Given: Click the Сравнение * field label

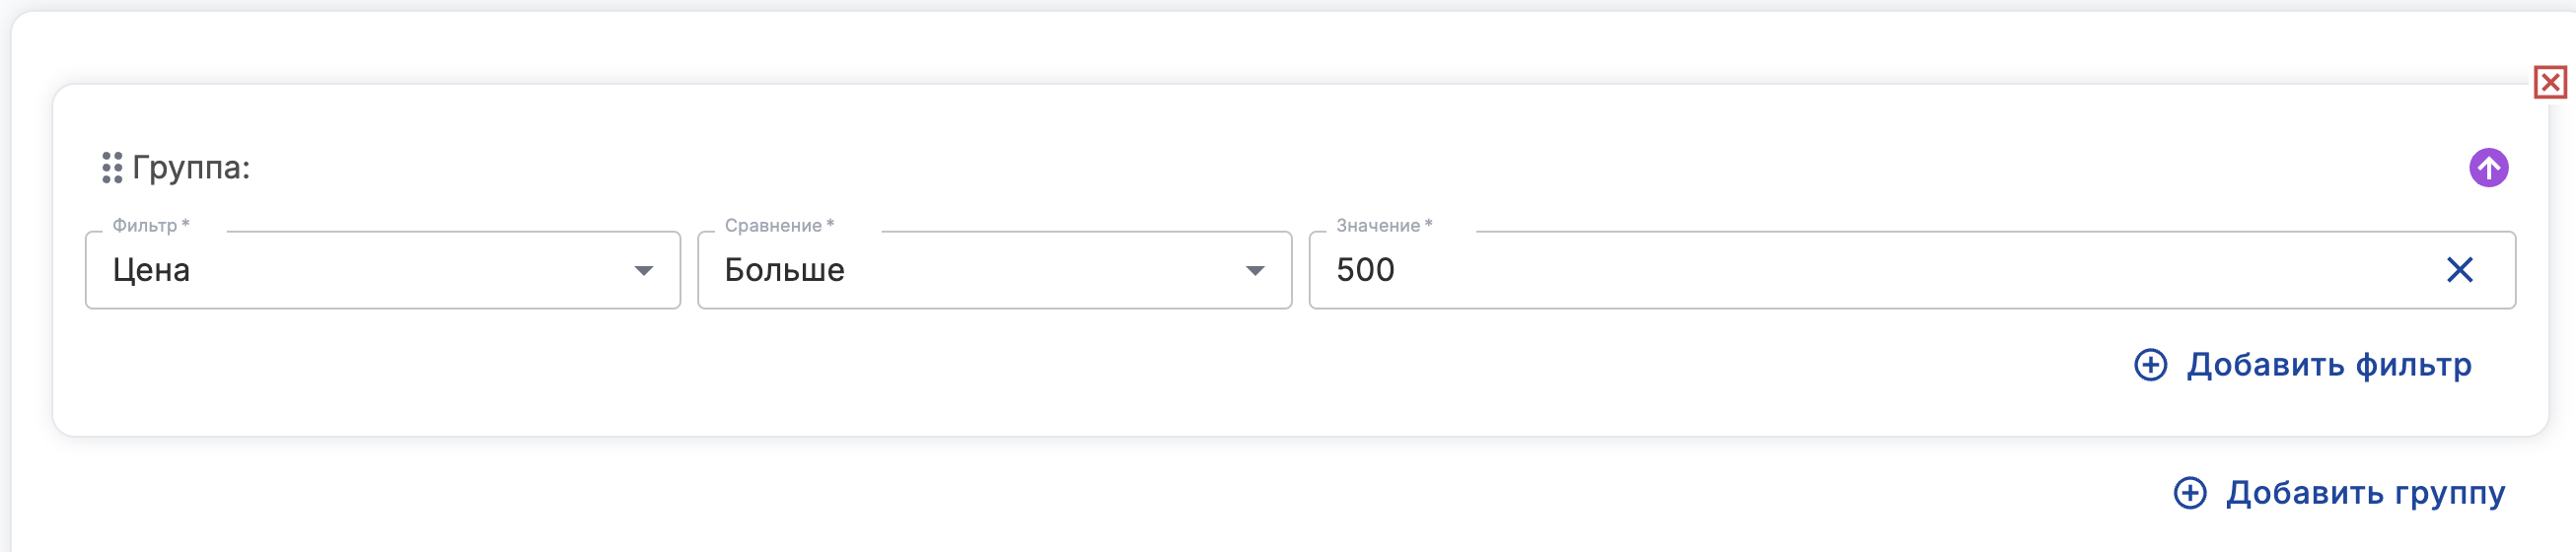Looking at the screenshot, I should pos(779,226).
